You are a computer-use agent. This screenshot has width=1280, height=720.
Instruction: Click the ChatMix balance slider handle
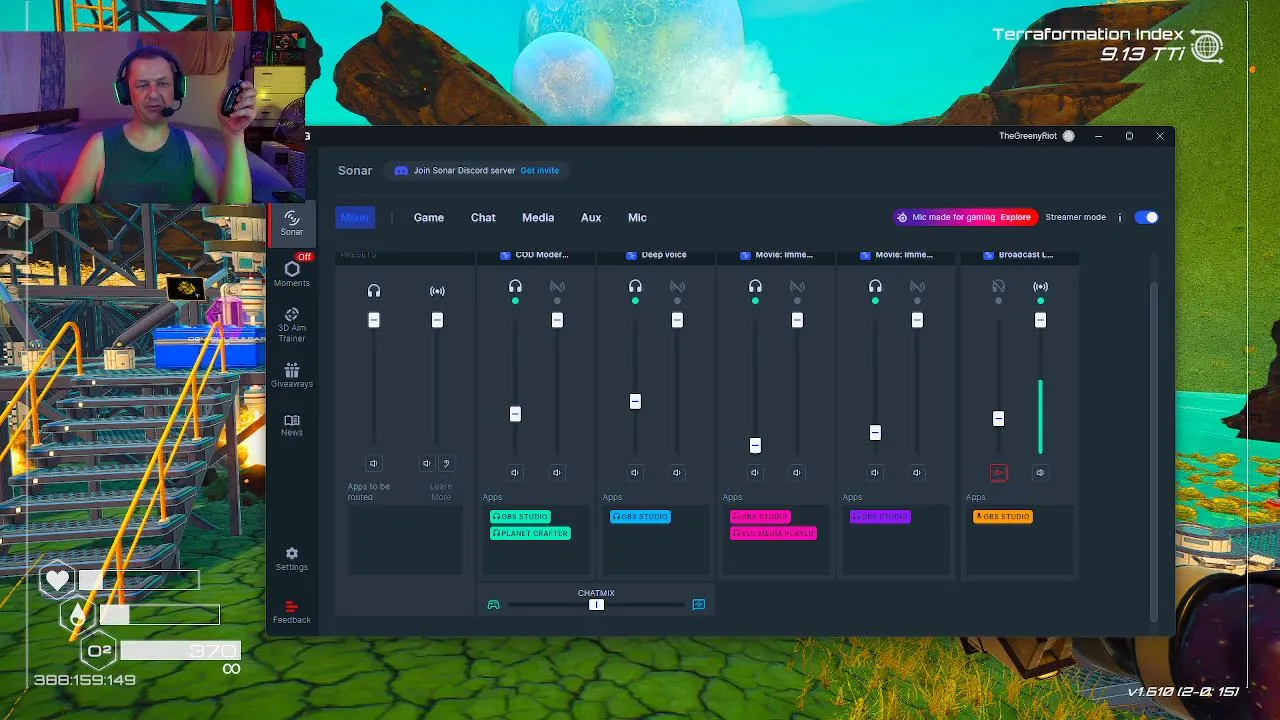[x=596, y=605]
